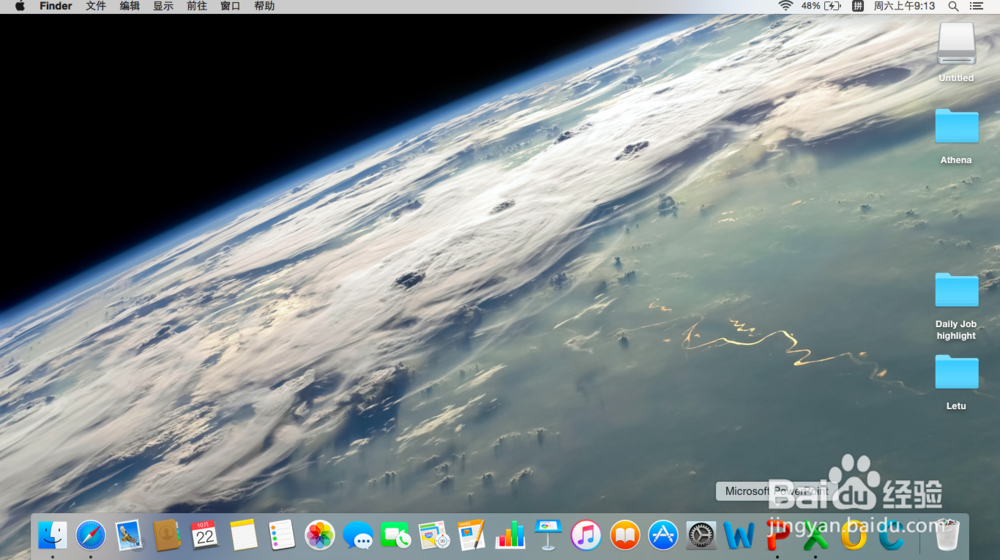
Task: Open System Preferences gear icon
Action: click(701, 534)
